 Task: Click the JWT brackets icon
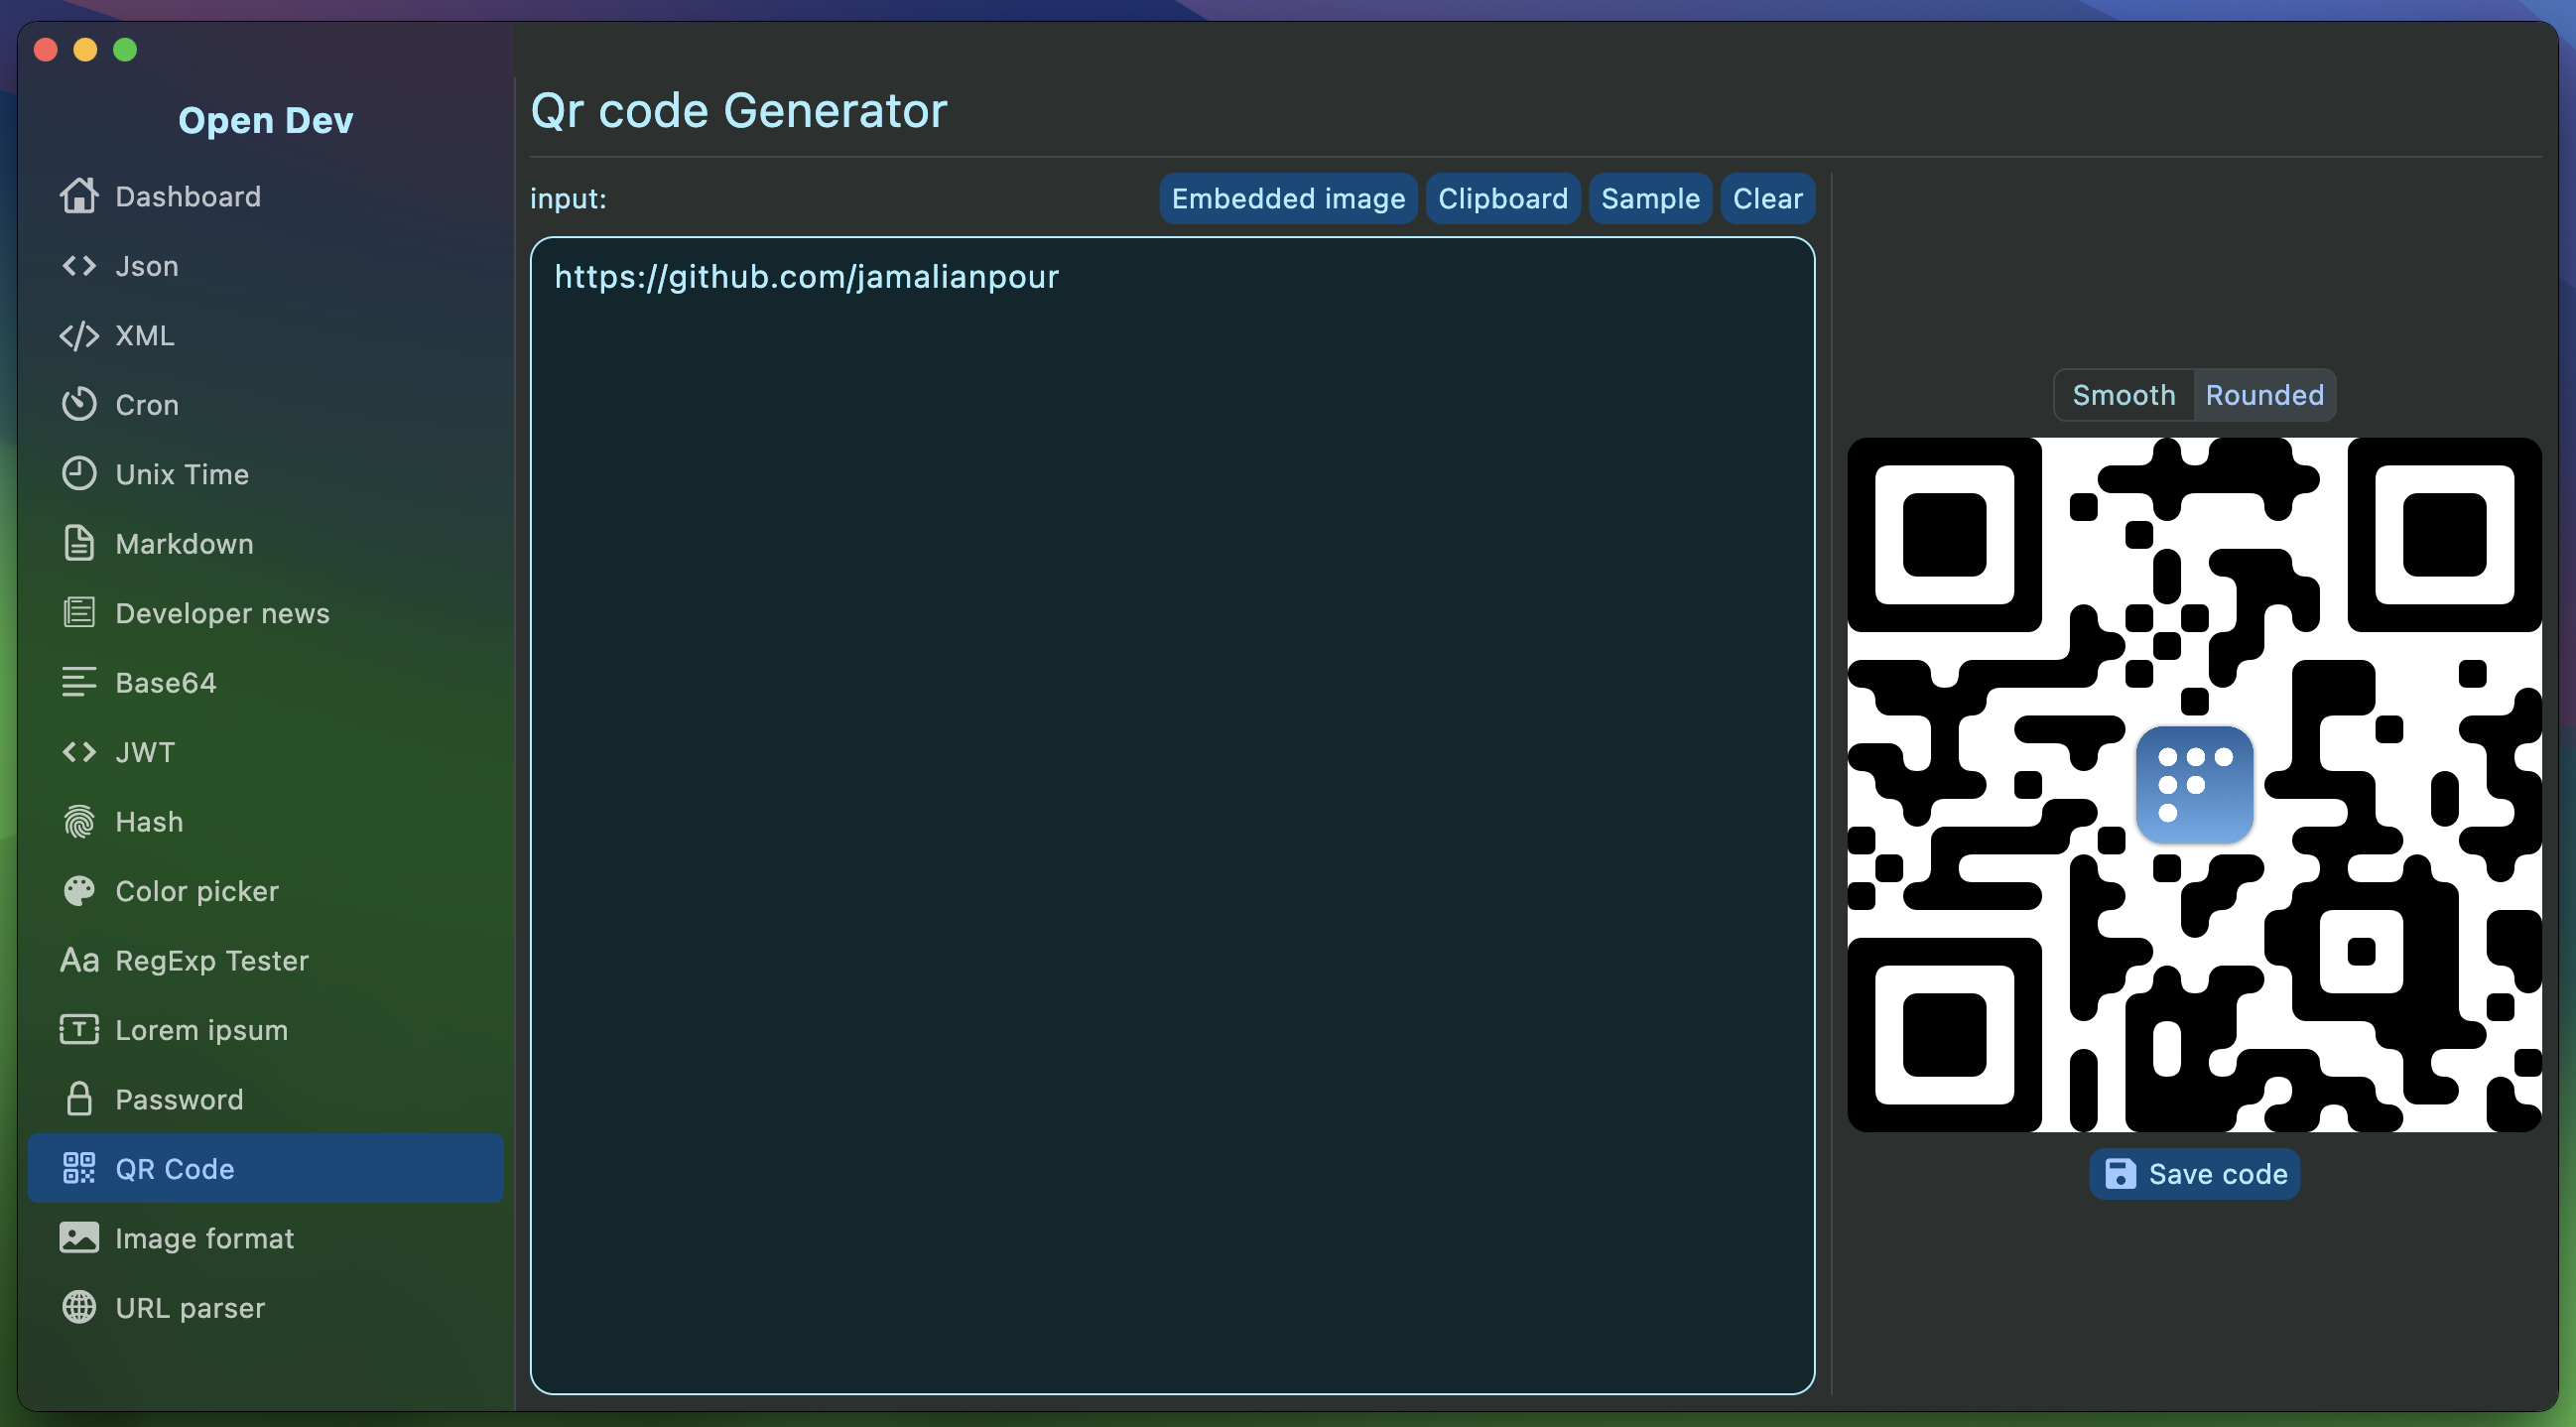(79, 752)
